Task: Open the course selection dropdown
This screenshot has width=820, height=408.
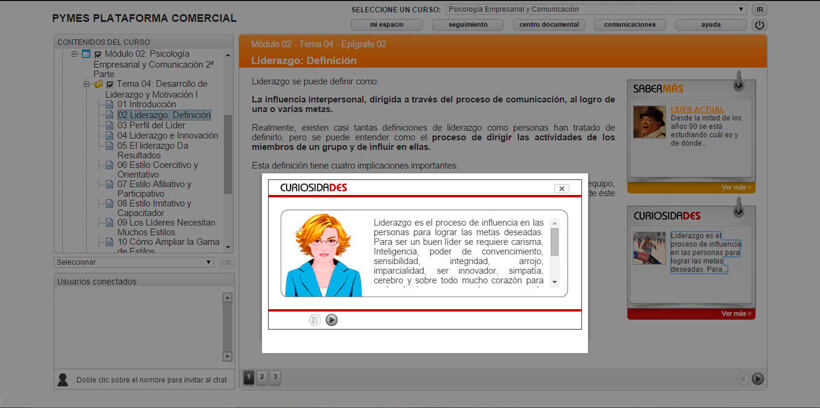Action: tap(596, 9)
